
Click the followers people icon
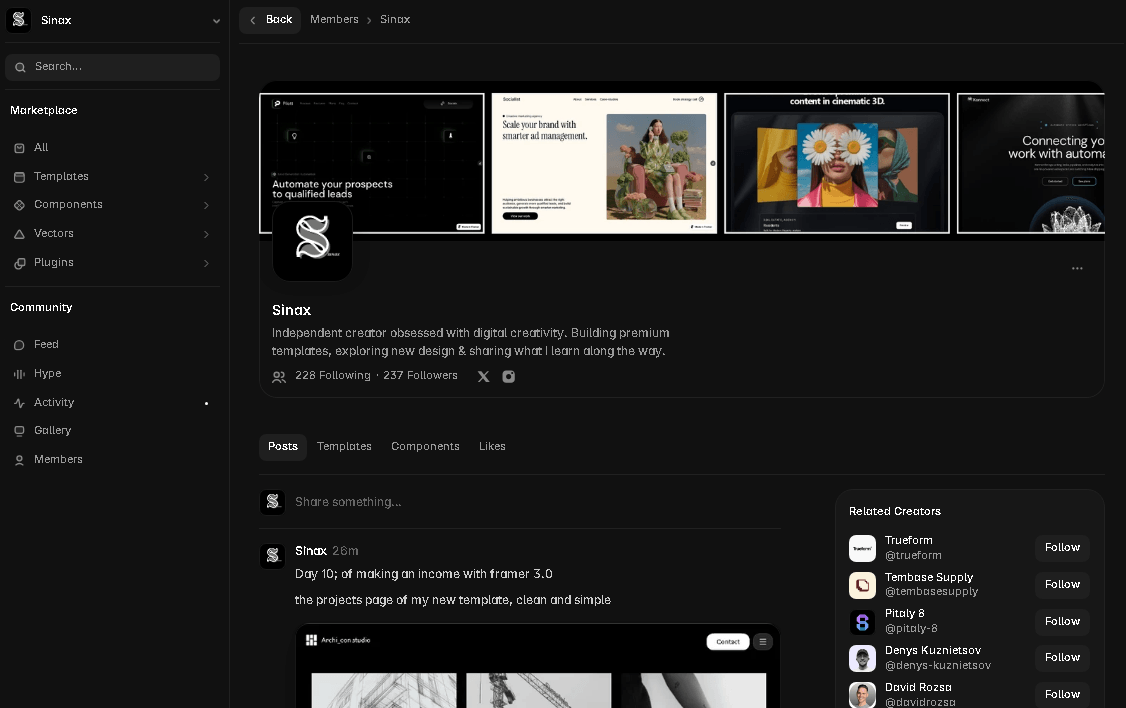tap(279, 376)
